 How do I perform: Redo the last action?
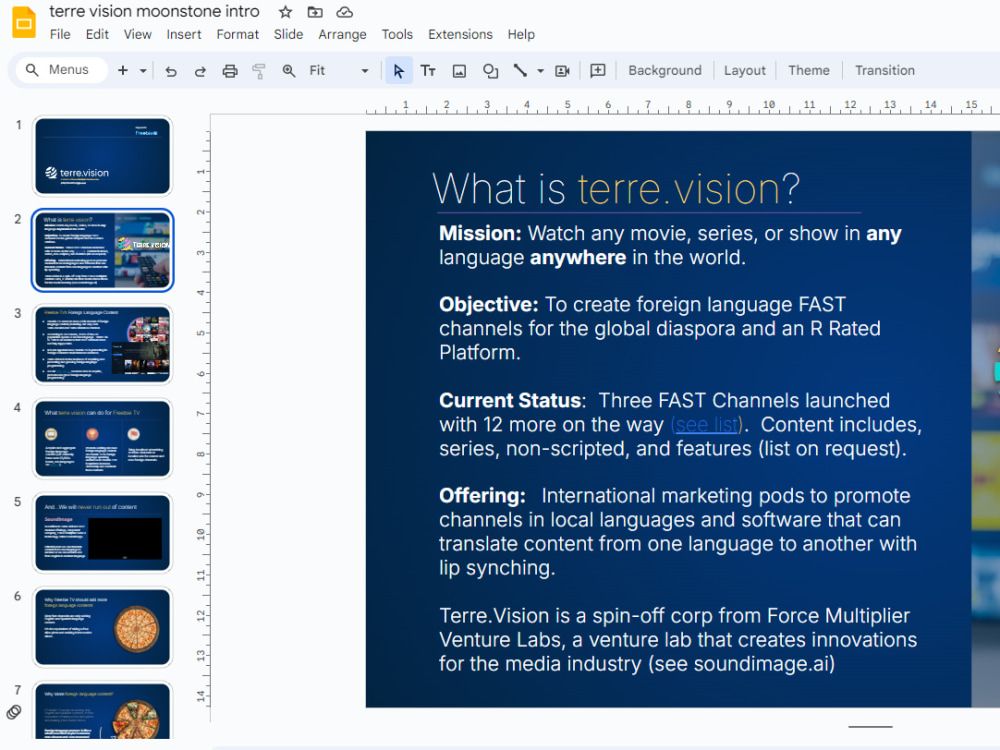(x=200, y=71)
